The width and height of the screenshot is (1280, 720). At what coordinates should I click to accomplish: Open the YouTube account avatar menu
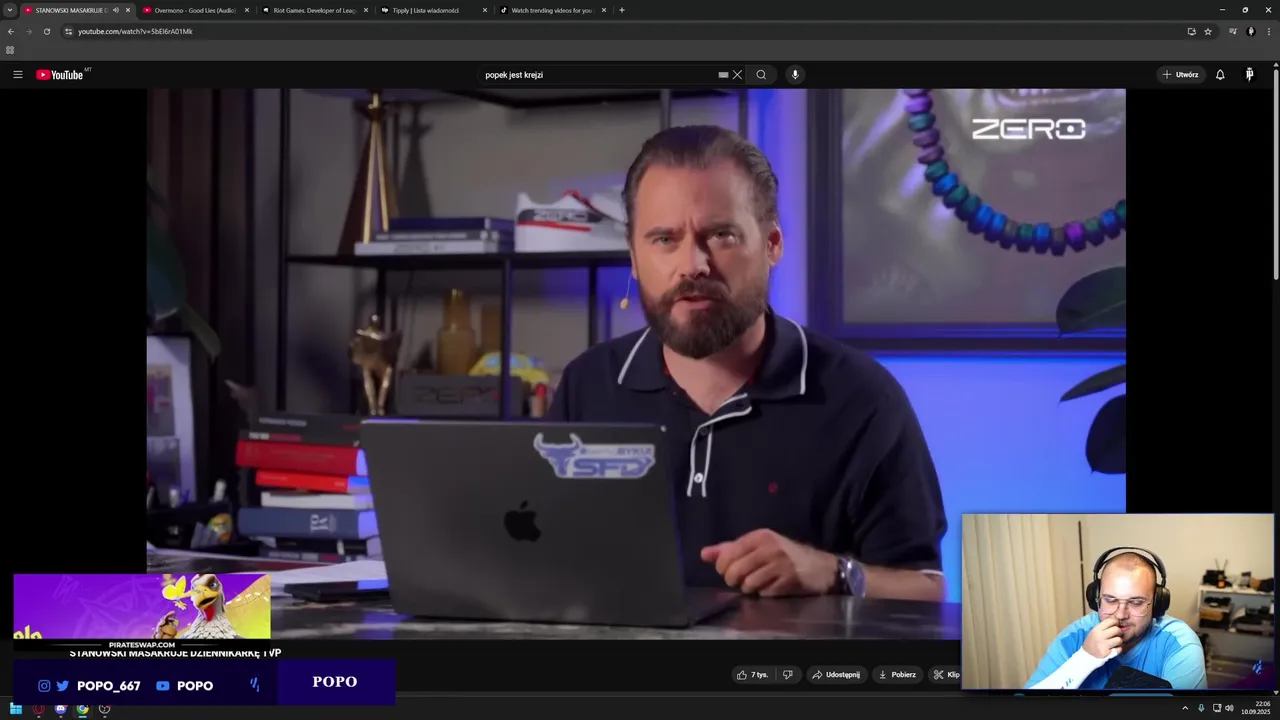pyautogui.click(x=1249, y=75)
